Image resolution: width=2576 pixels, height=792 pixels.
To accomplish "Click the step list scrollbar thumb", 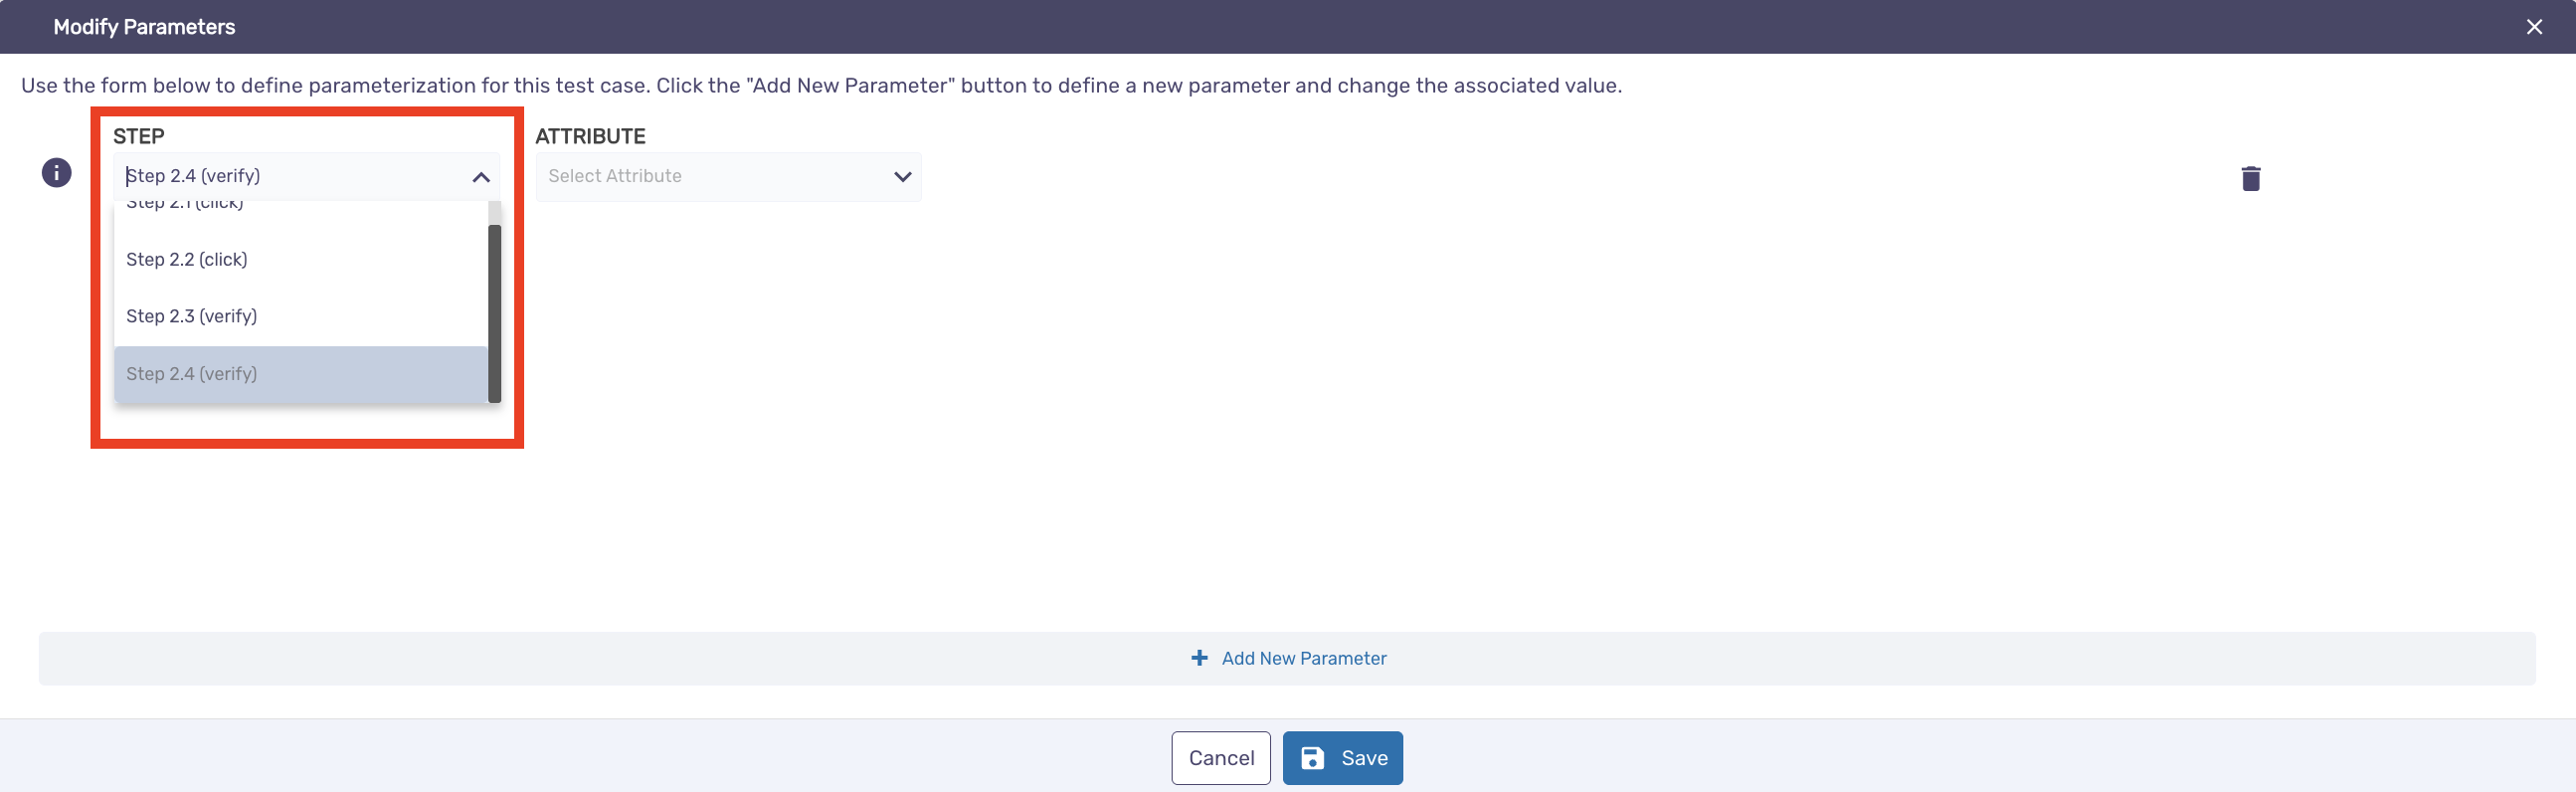I will click(x=494, y=313).
